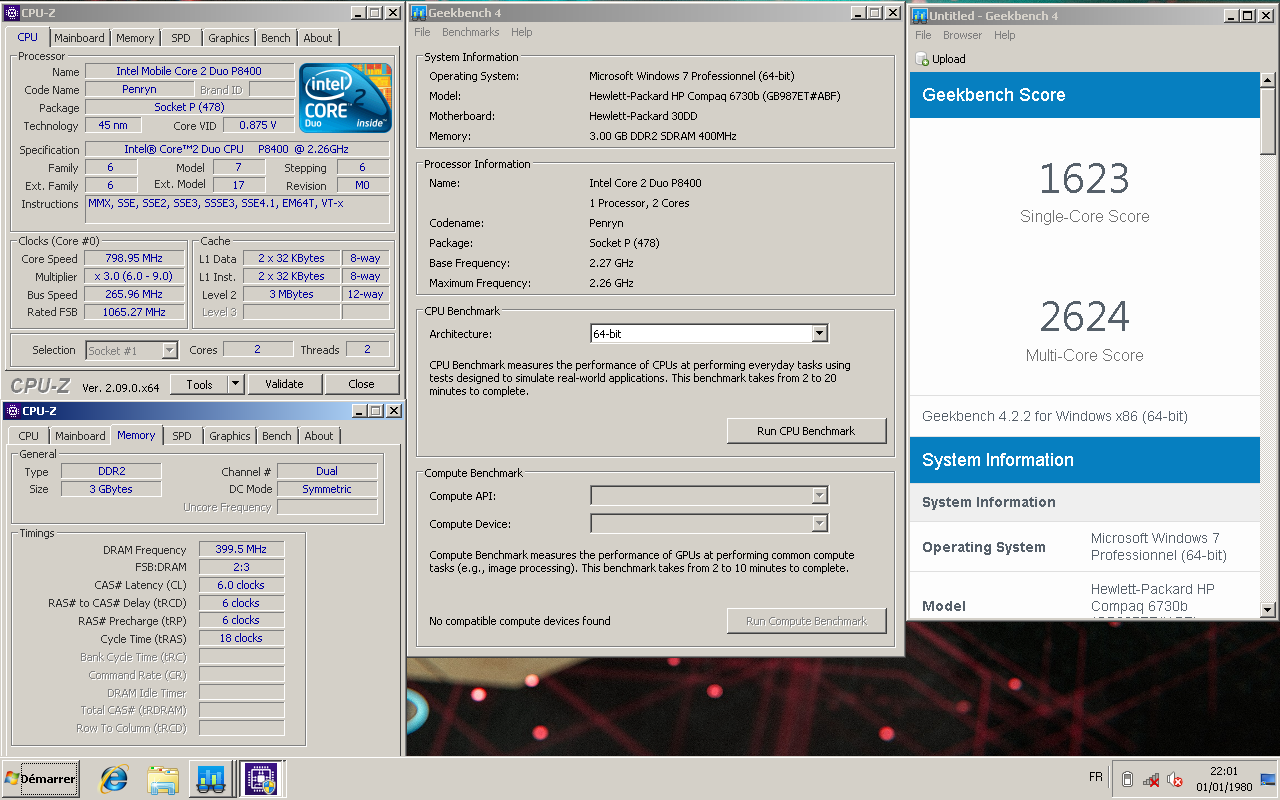The height and width of the screenshot is (800, 1280).
Task: Switch to CPU-Z taskbar icon
Action: (262, 778)
